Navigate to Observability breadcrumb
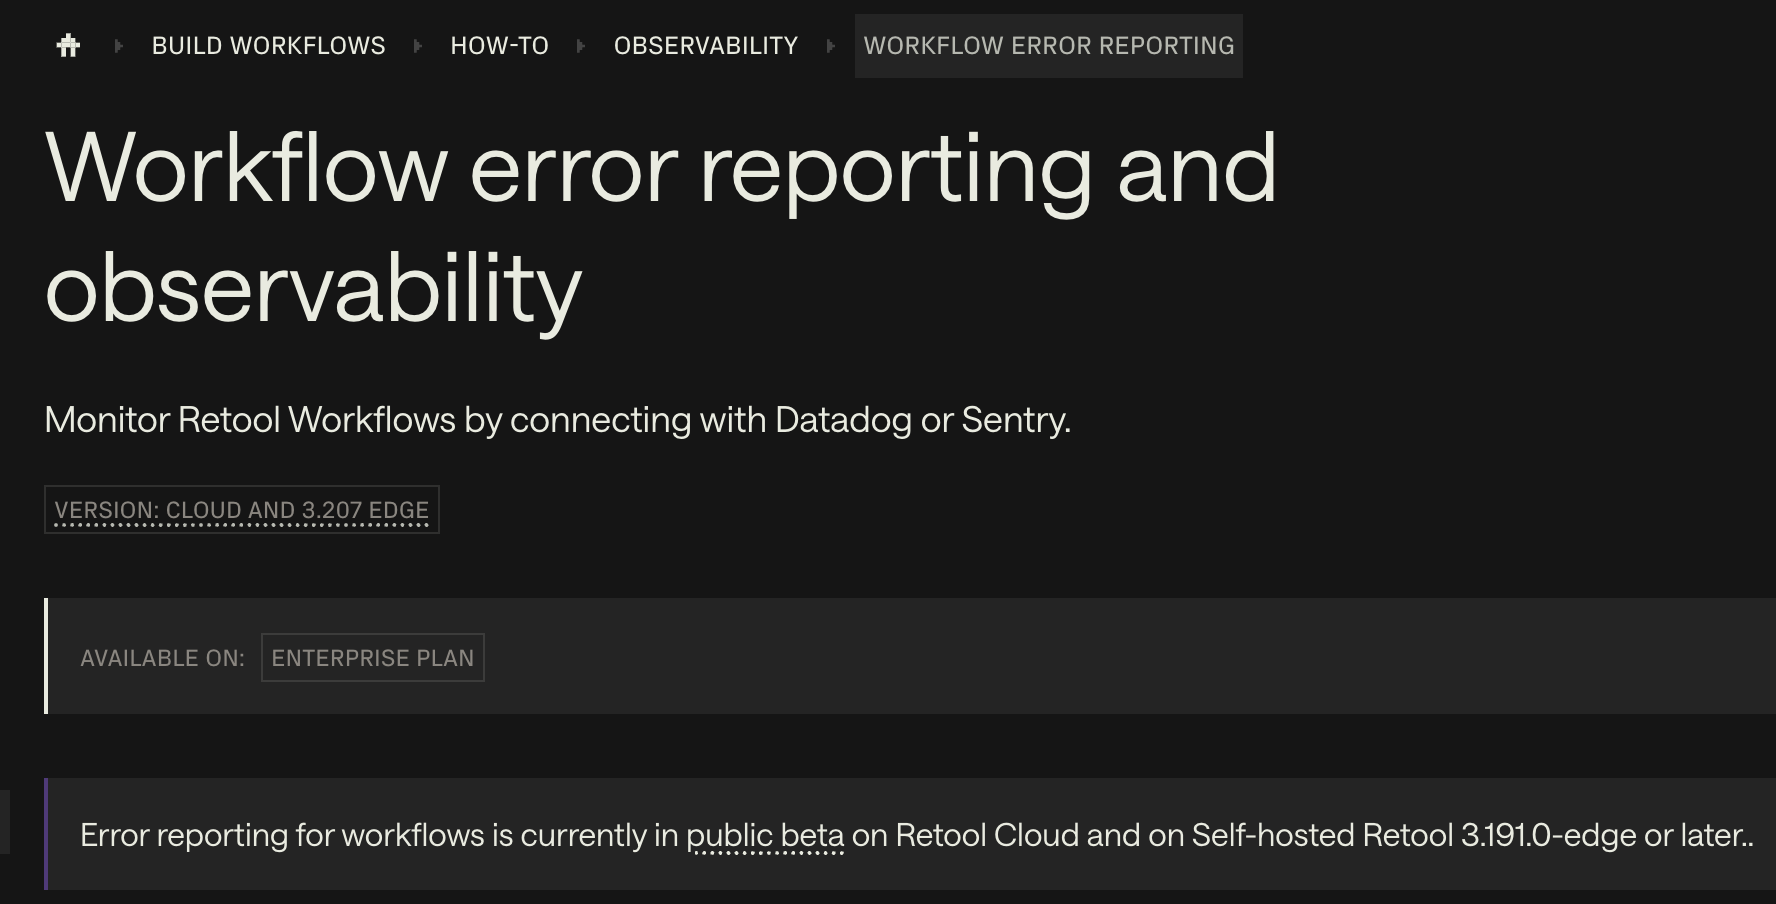 pyautogui.click(x=705, y=46)
